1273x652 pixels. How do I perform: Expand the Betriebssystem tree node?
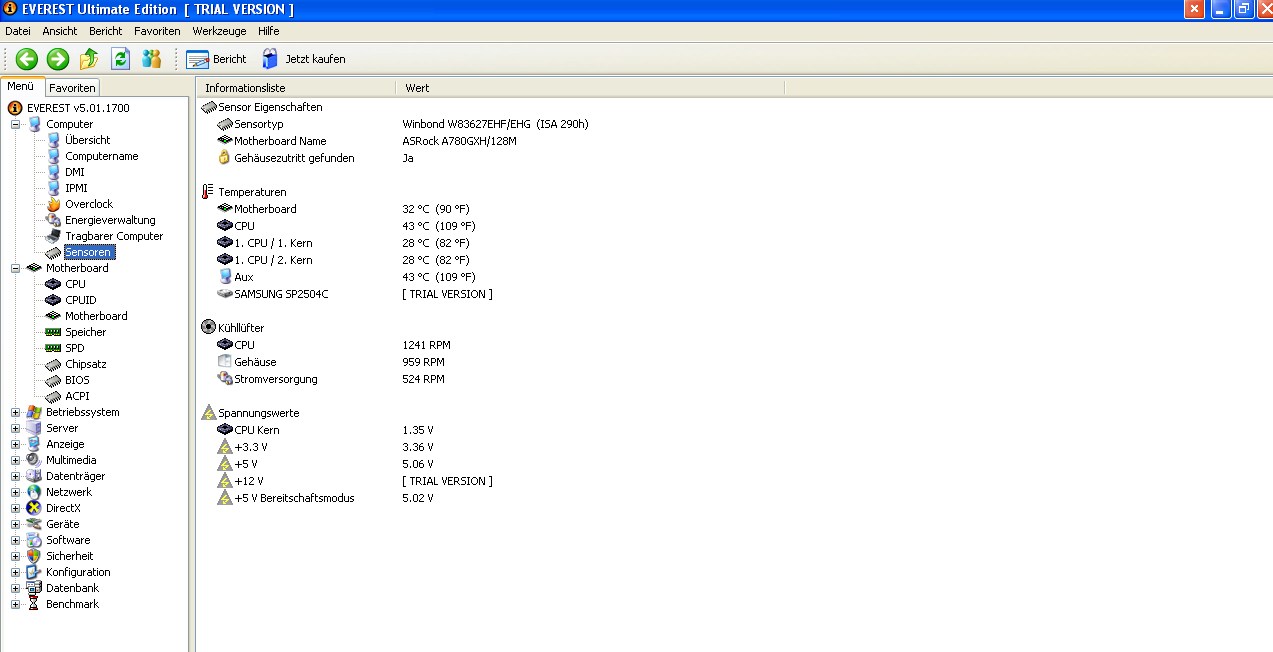[16, 412]
